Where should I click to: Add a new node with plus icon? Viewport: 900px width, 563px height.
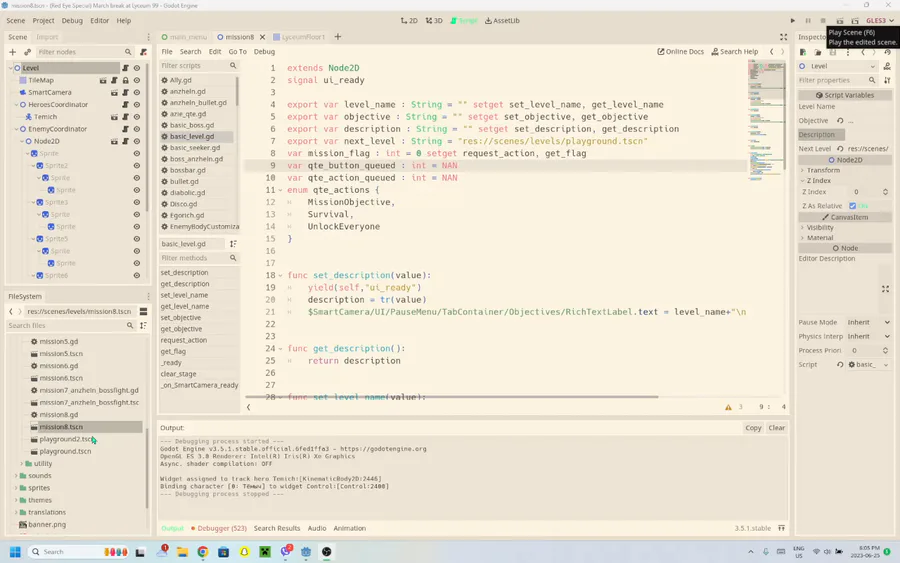click(13, 52)
